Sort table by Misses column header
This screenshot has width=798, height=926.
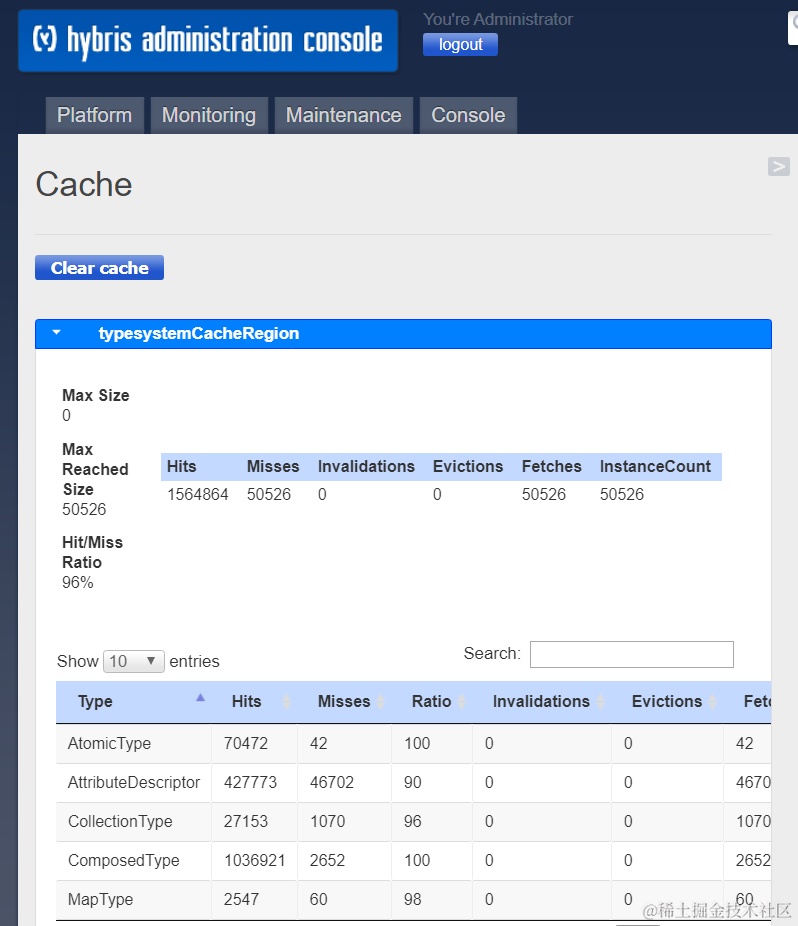point(344,702)
